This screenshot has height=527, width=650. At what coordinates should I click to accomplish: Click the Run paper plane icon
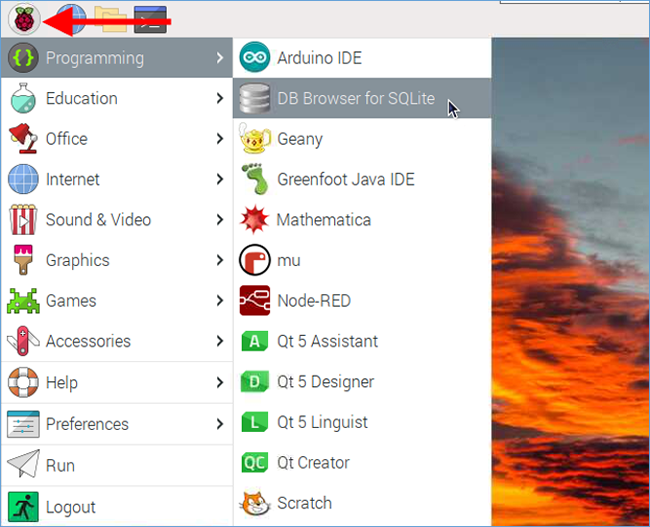(23, 464)
